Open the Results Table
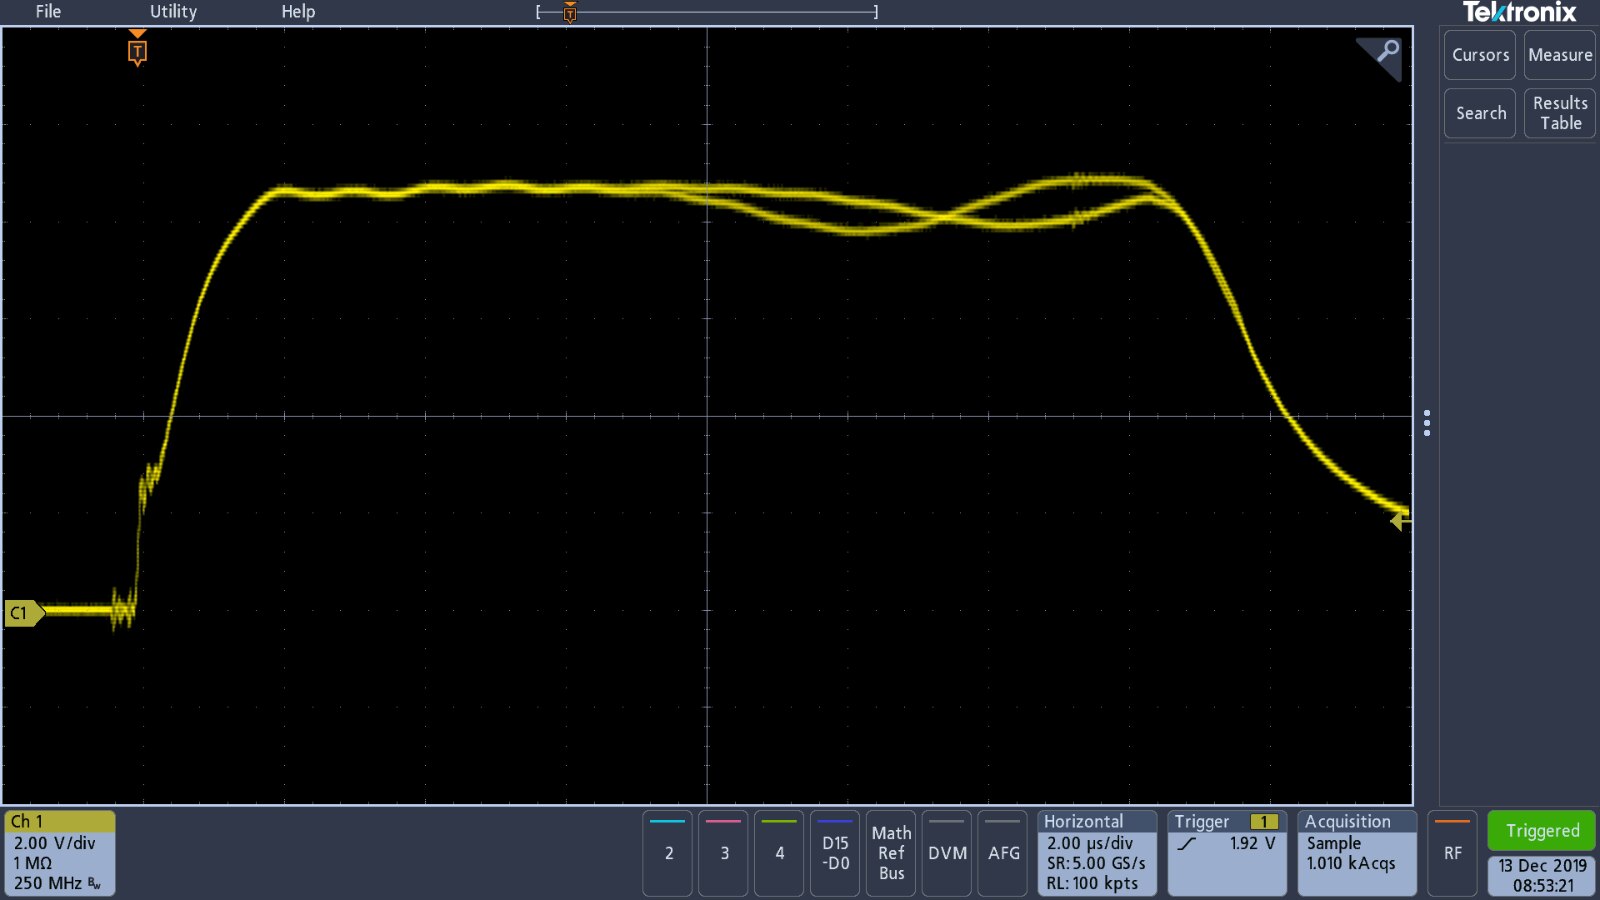The image size is (1600, 900). point(1560,113)
